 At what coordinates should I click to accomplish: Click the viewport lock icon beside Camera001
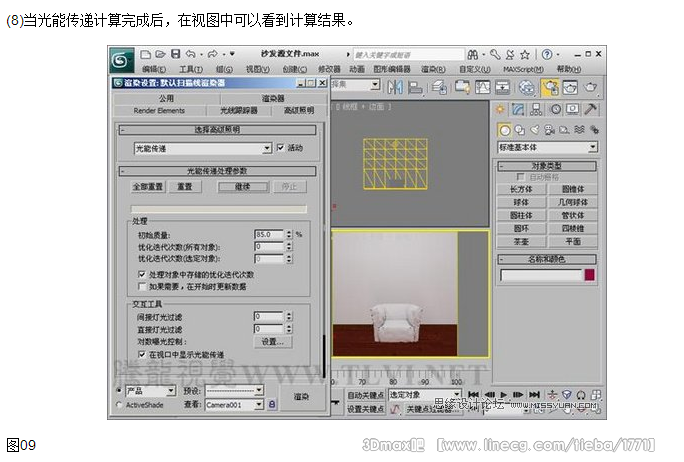tap(272, 405)
